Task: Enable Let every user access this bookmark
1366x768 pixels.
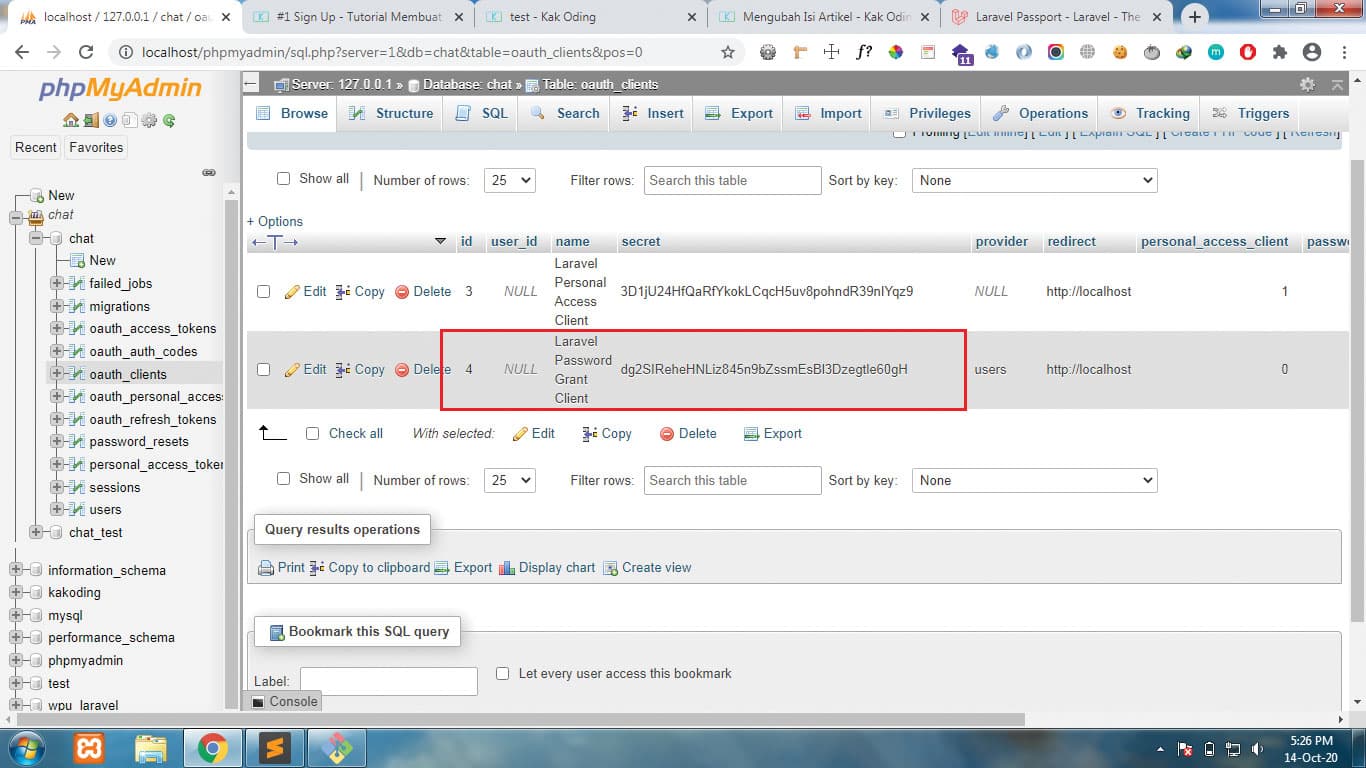Action: coord(503,674)
